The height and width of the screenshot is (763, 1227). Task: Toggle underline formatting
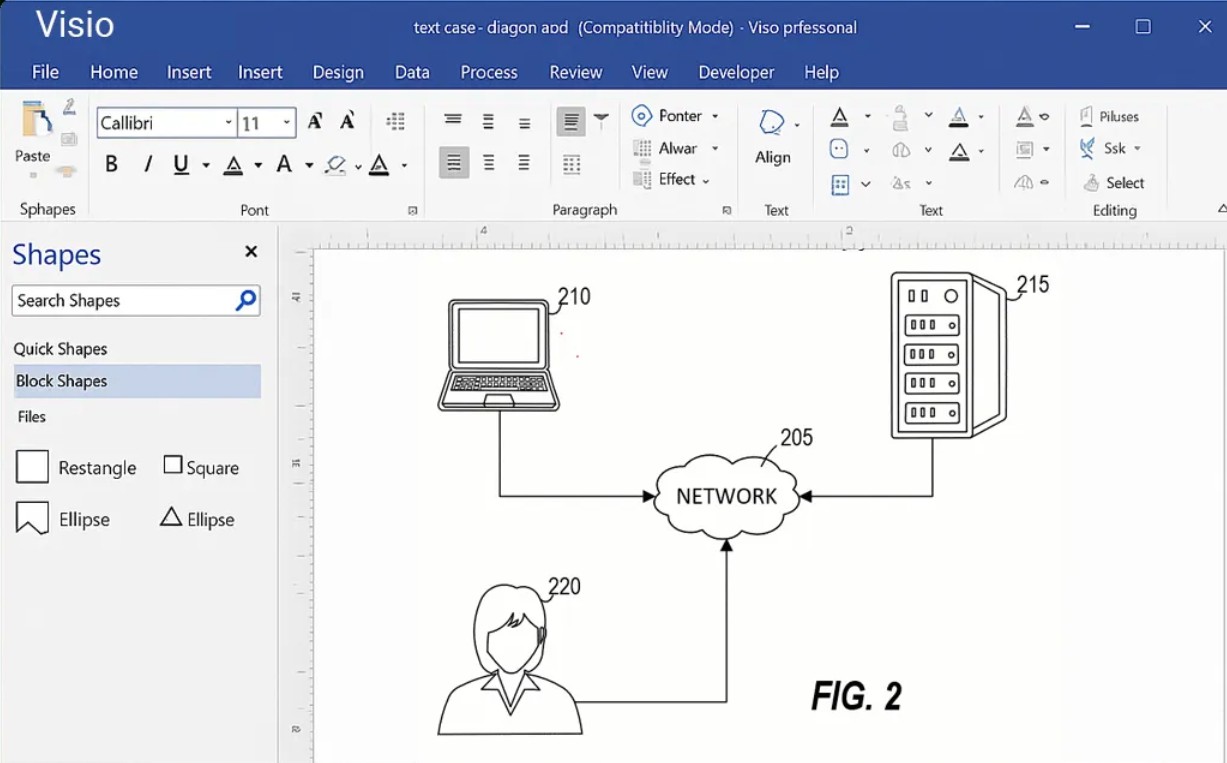coord(180,163)
